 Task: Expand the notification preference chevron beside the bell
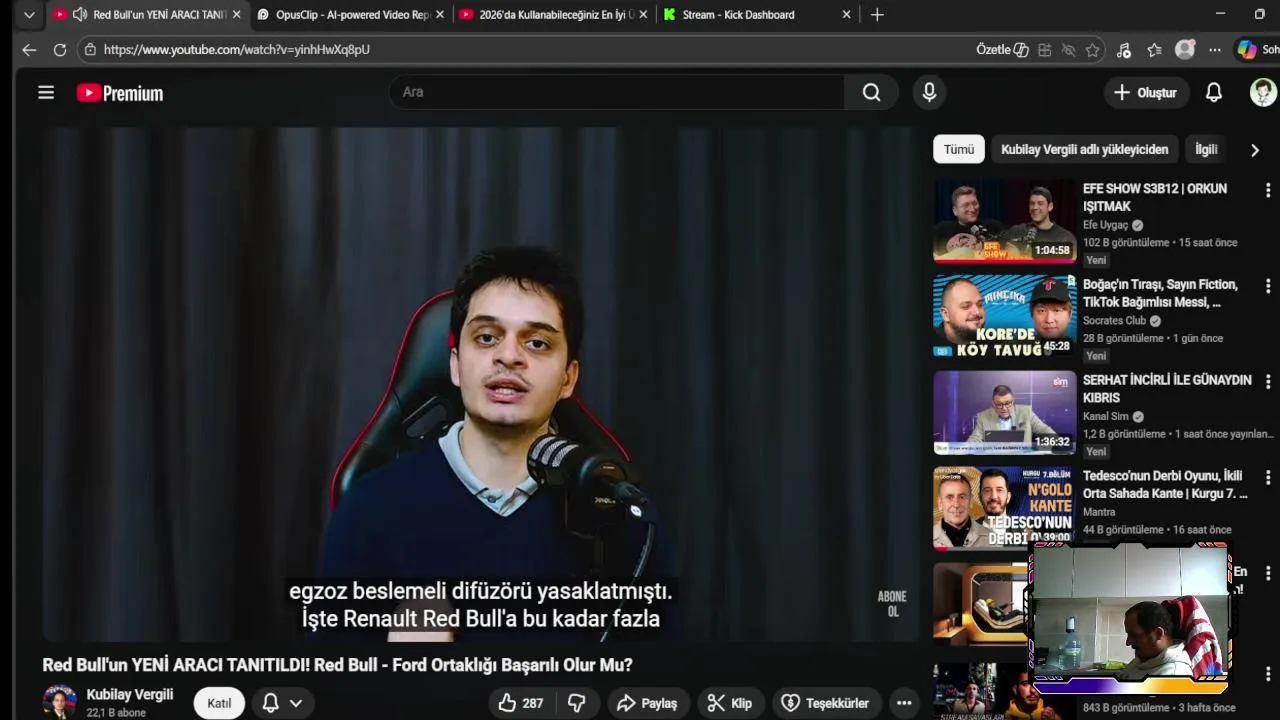[x=296, y=703]
